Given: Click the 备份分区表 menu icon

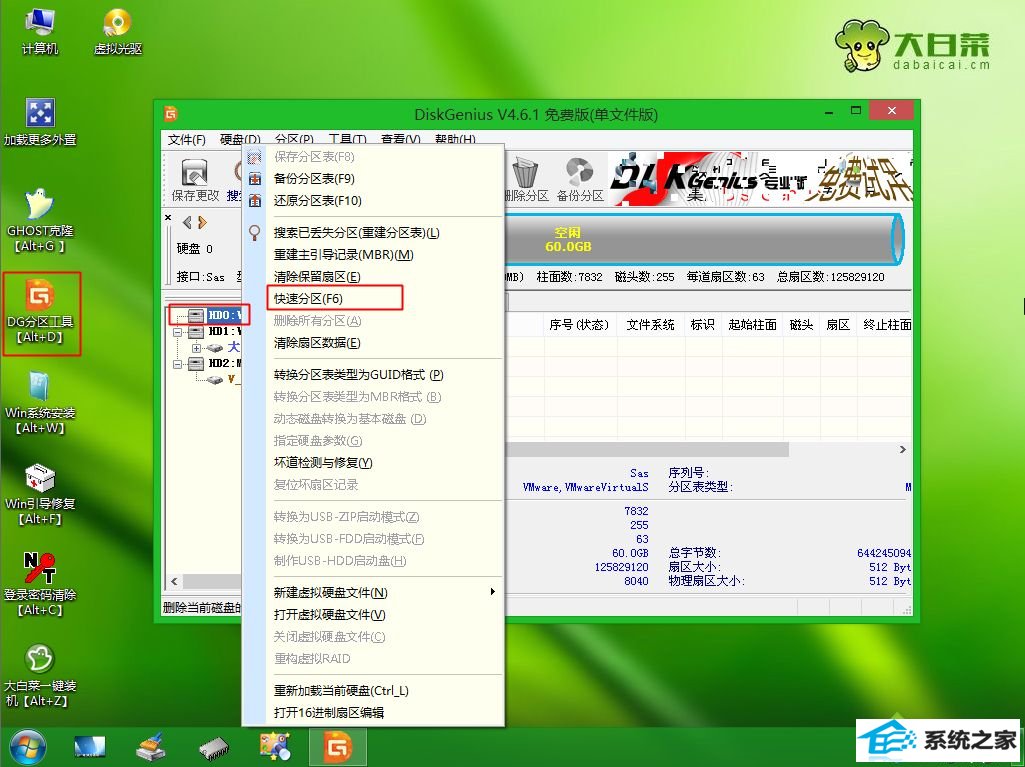Looking at the screenshot, I should click(255, 179).
